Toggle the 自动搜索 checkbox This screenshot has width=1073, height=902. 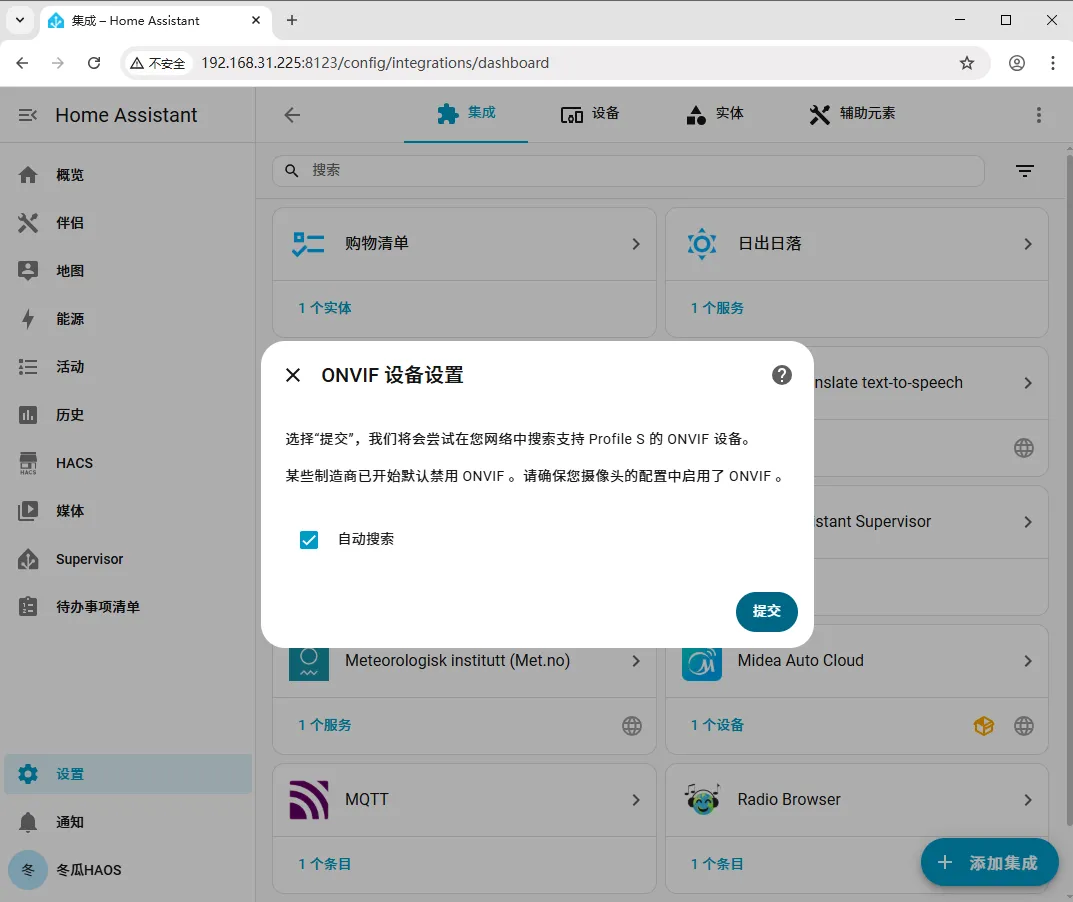[x=309, y=540]
